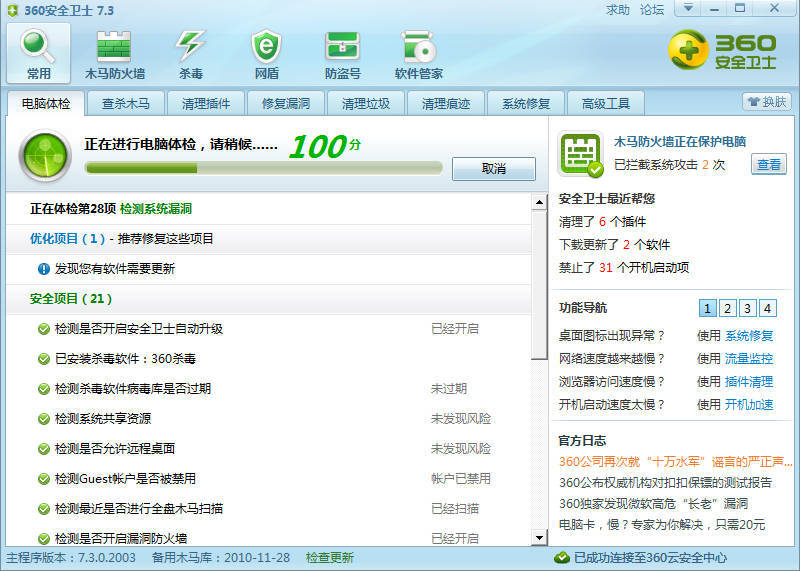Switch to the 电脑体检 tab
This screenshot has height=571, width=800.
[x=46, y=104]
